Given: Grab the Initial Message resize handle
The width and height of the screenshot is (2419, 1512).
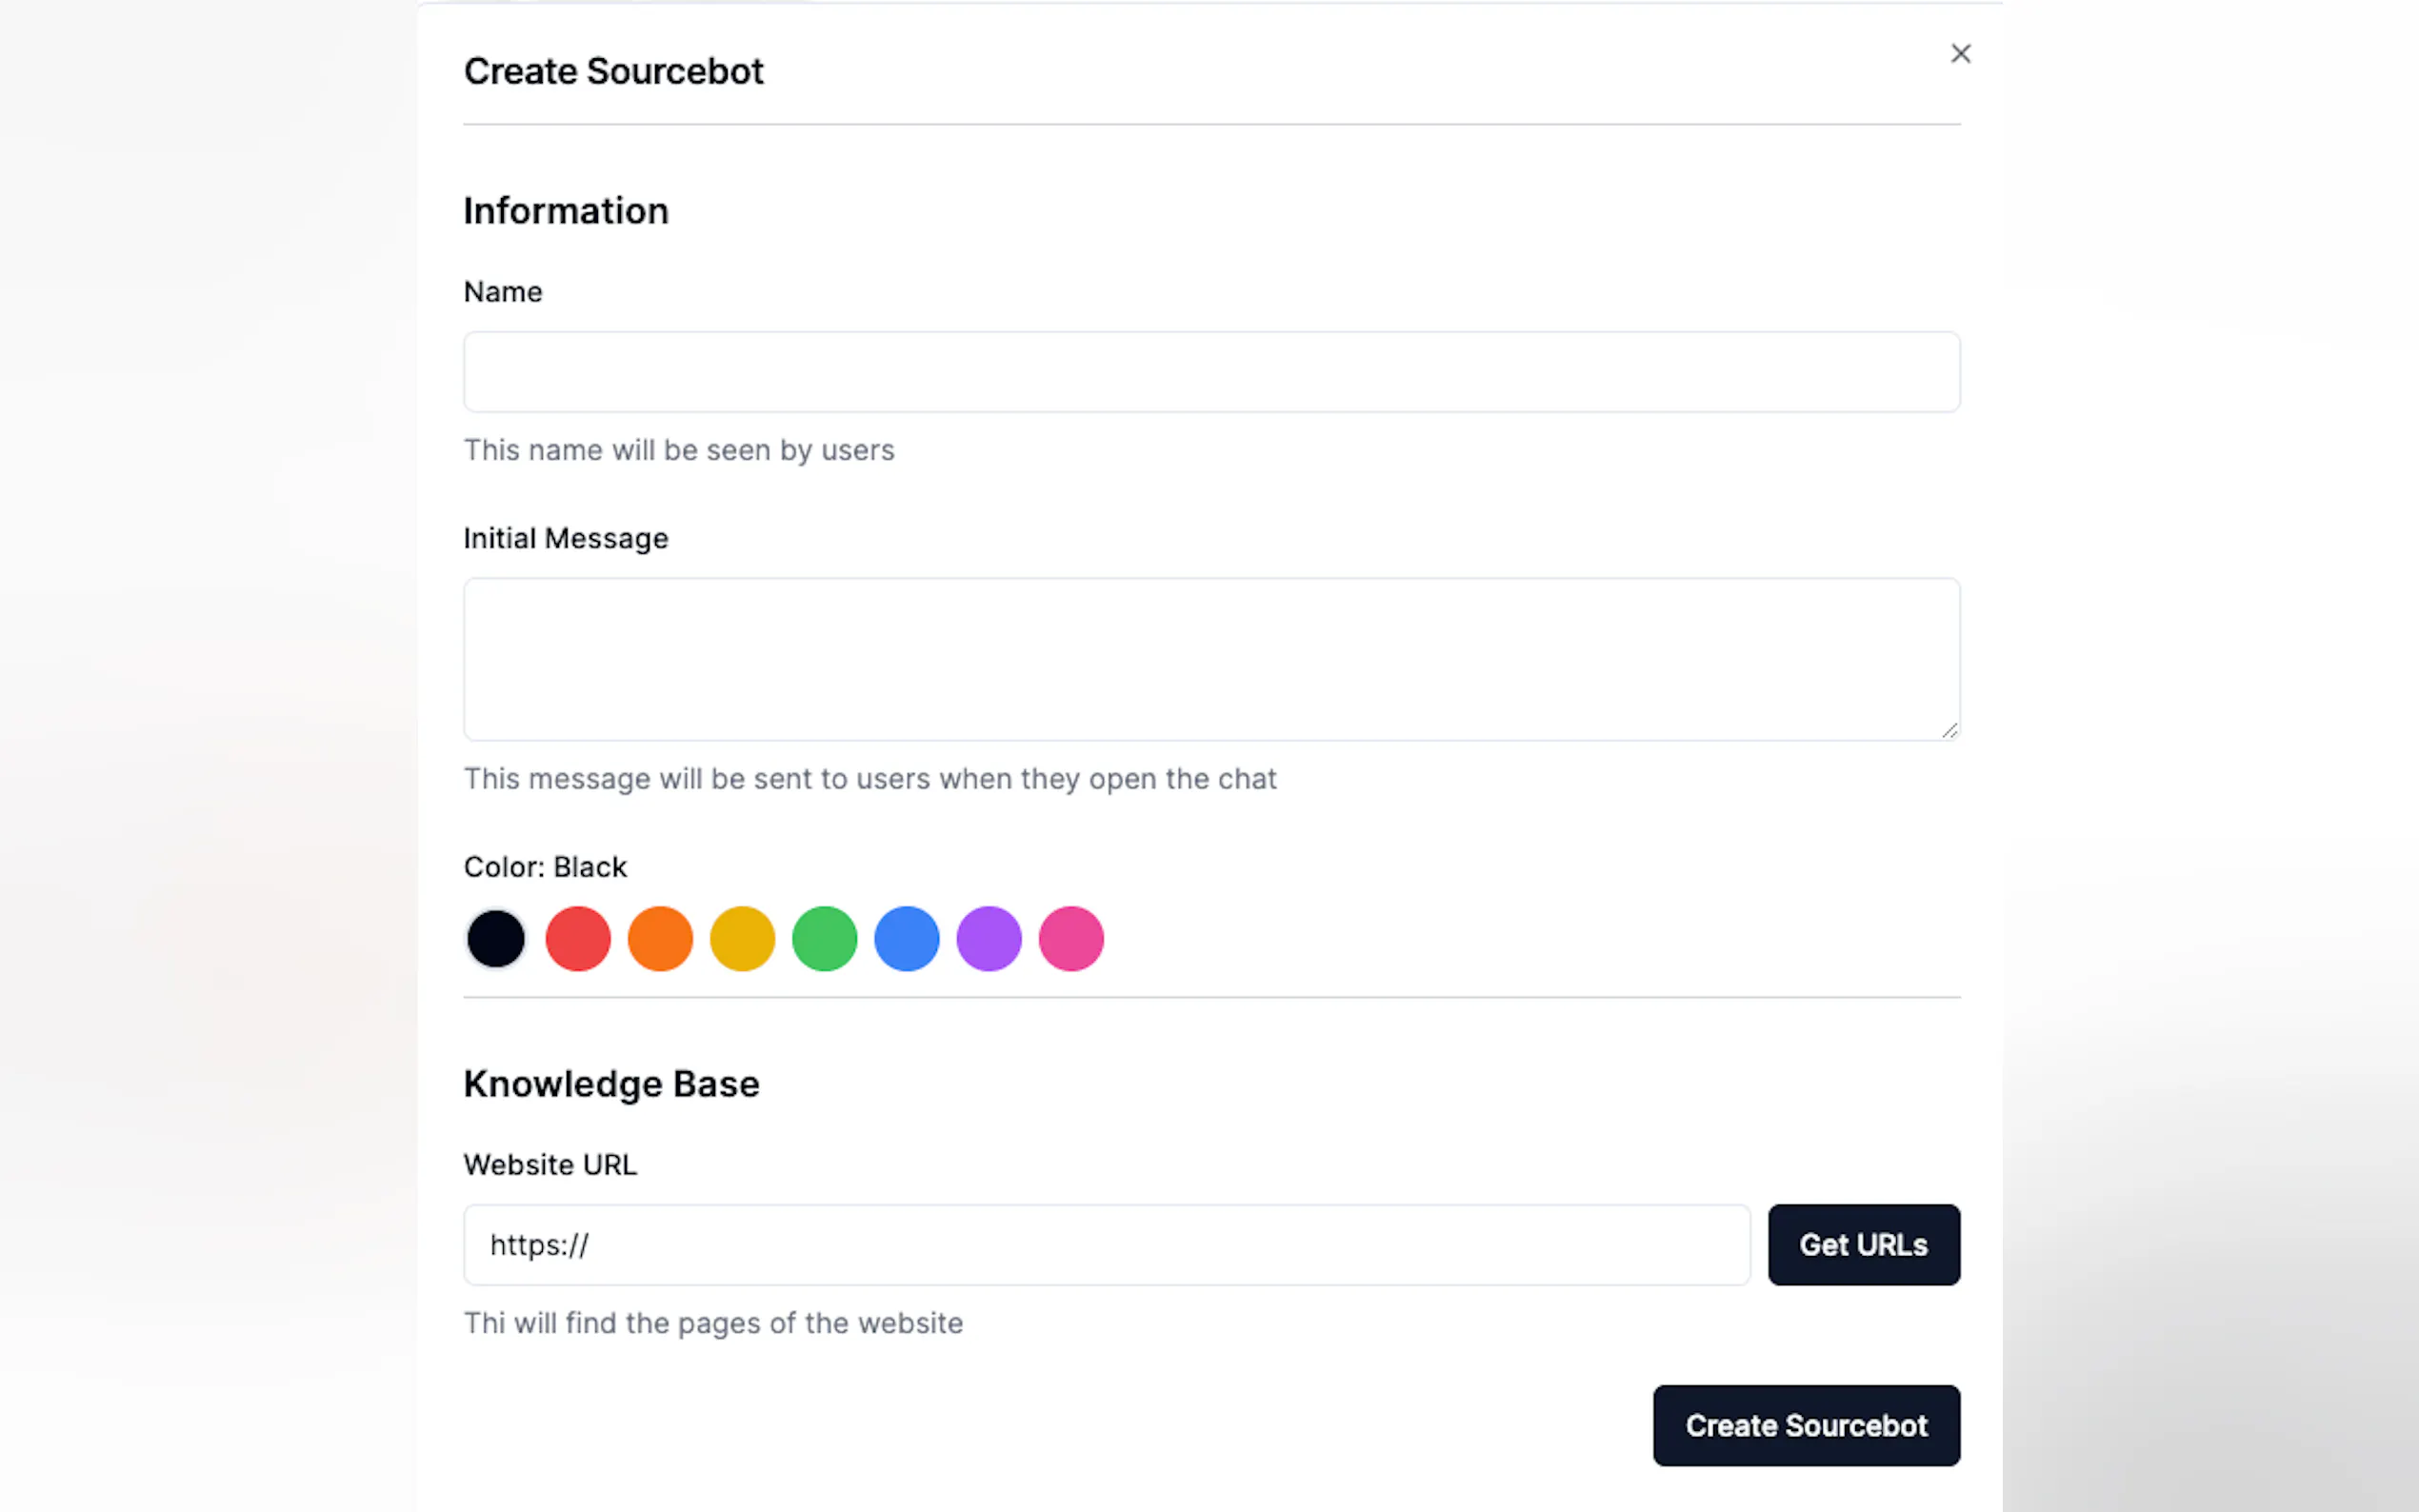Looking at the screenshot, I should click(x=1950, y=731).
